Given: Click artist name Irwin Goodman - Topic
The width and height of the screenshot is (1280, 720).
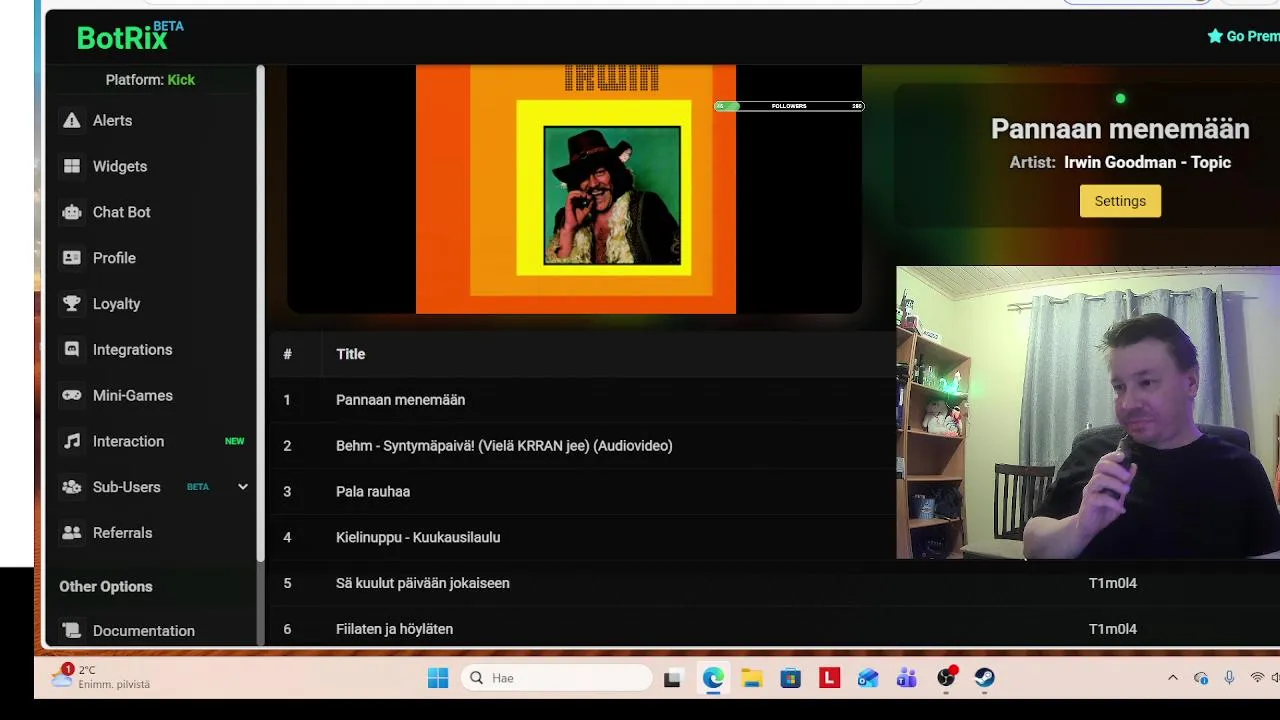Looking at the screenshot, I should 1147,162.
